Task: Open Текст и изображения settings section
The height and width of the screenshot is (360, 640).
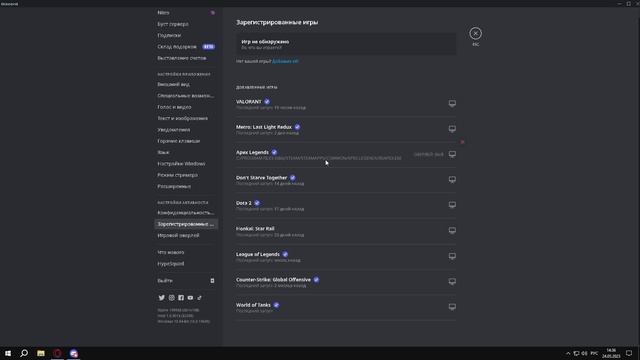Action: 186,118
